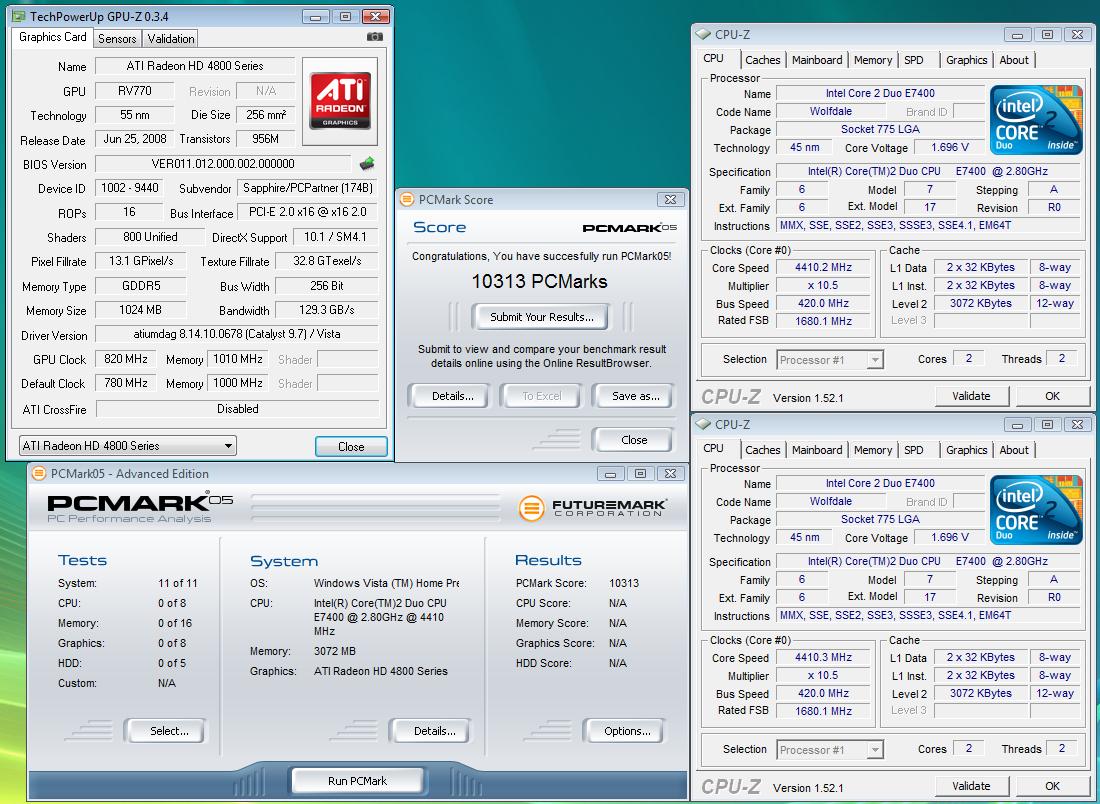Open the Caches tab in lower CPU-Z
Viewport: 1100px width, 804px height.
pyautogui.click(x=763, y=450)
